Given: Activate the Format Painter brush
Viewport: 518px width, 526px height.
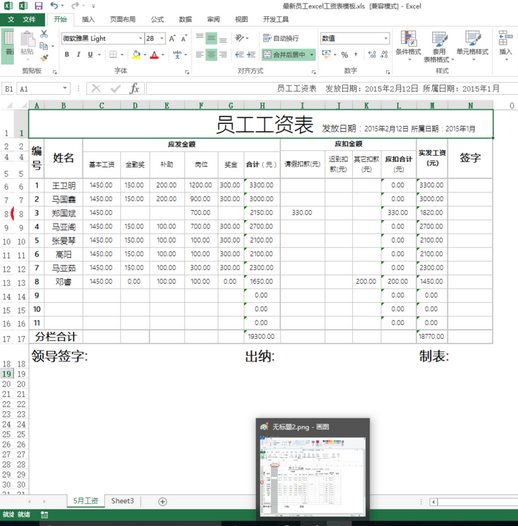Looking at the screenshot, I should (44, 58).
